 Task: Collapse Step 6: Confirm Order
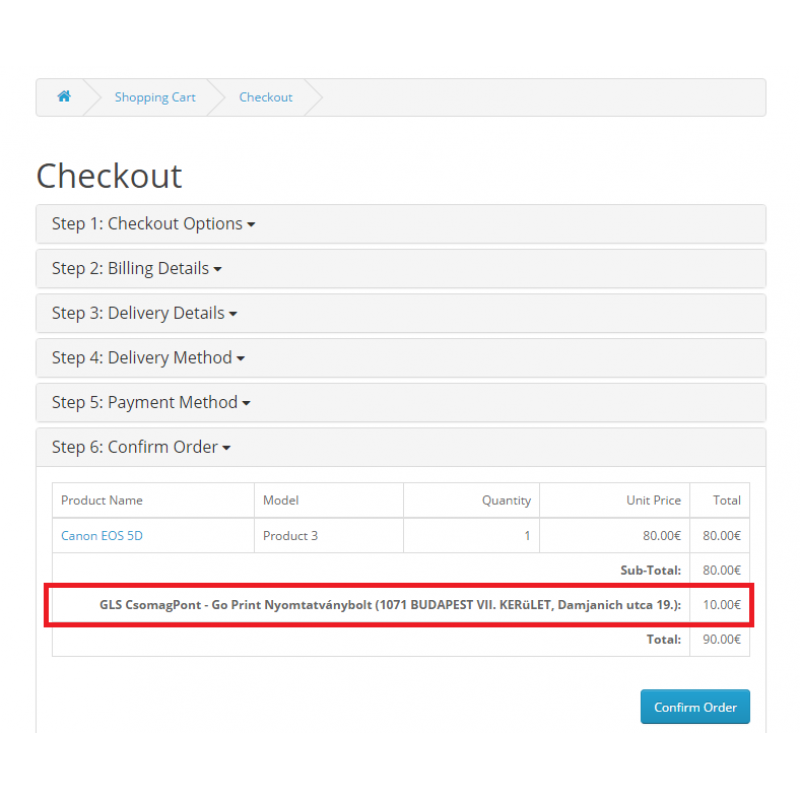coord(141,447)
